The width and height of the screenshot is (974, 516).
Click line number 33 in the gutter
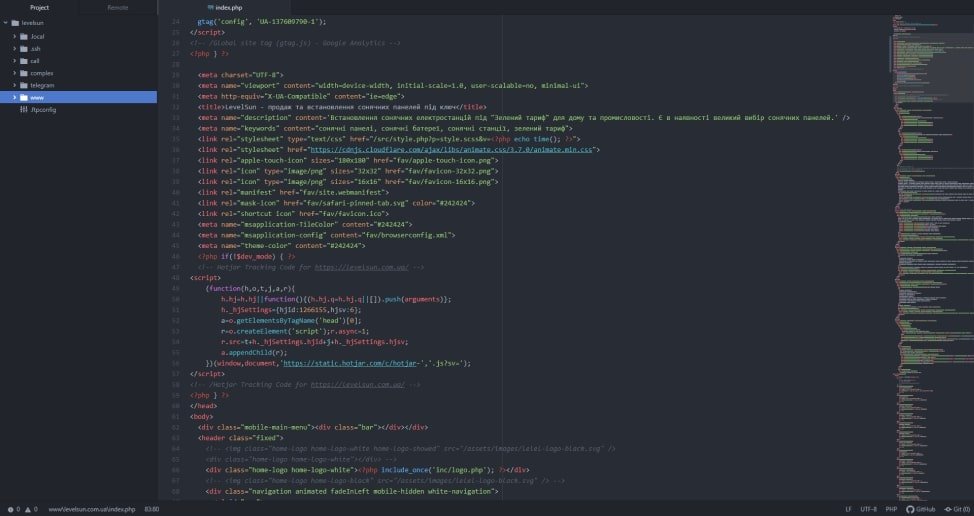coord(175,117)
